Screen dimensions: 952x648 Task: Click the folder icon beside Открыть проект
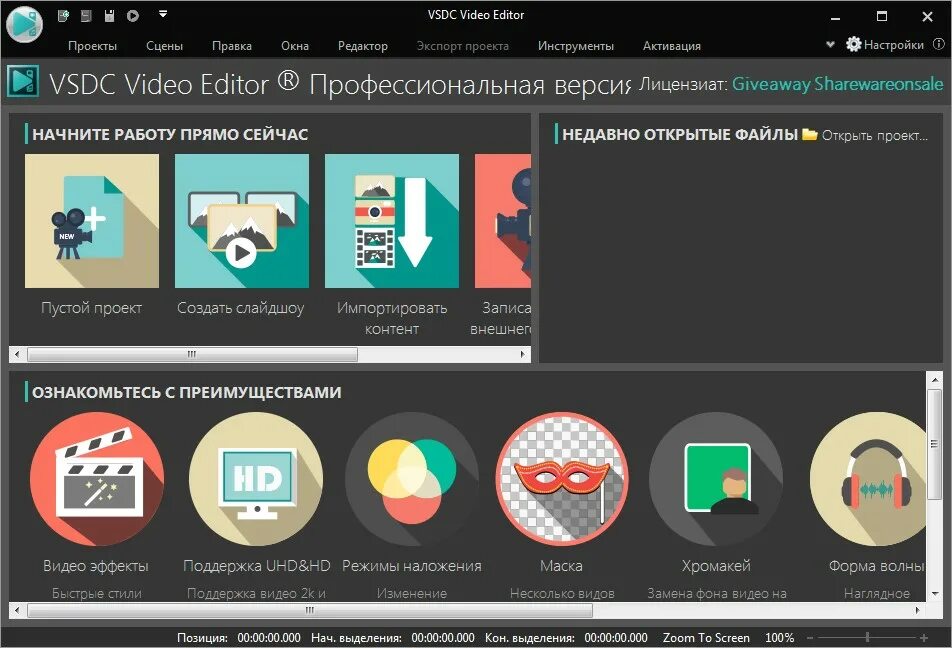[x=809, y=134]
